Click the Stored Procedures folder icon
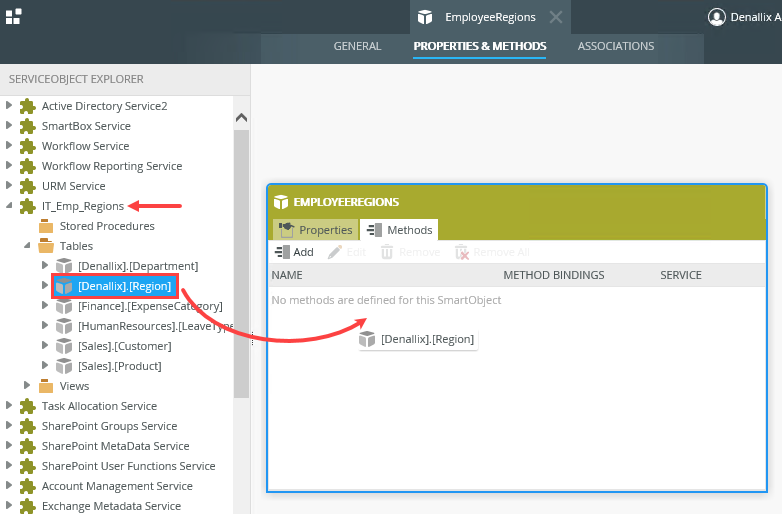This screenshot has width=782, height=514. pos(46,226)
